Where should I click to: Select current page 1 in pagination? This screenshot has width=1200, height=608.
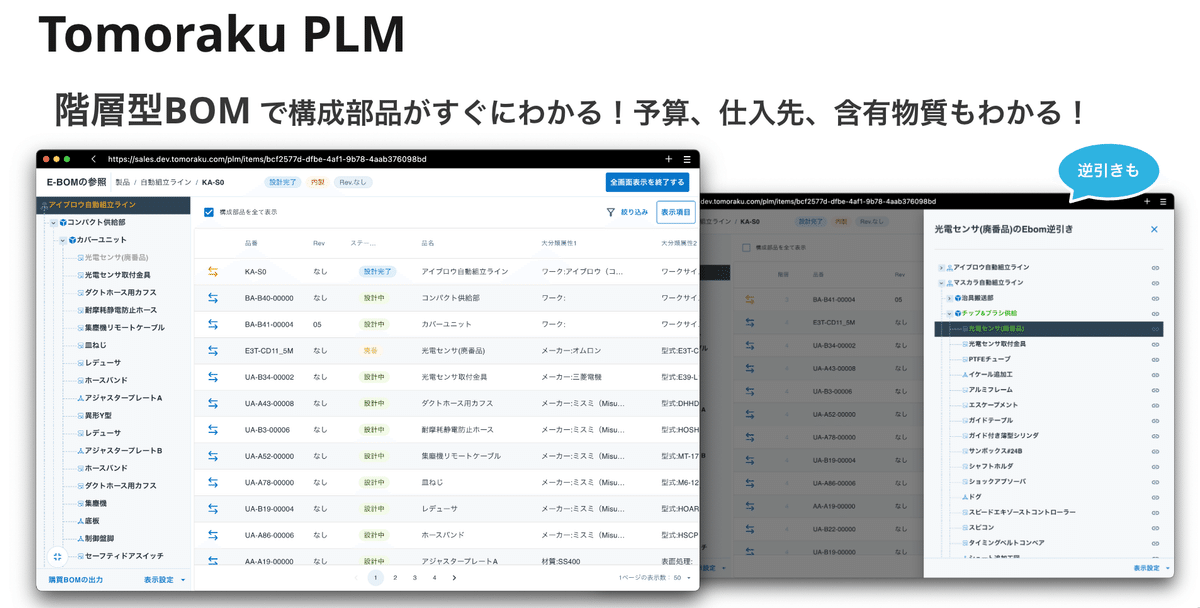375,578
